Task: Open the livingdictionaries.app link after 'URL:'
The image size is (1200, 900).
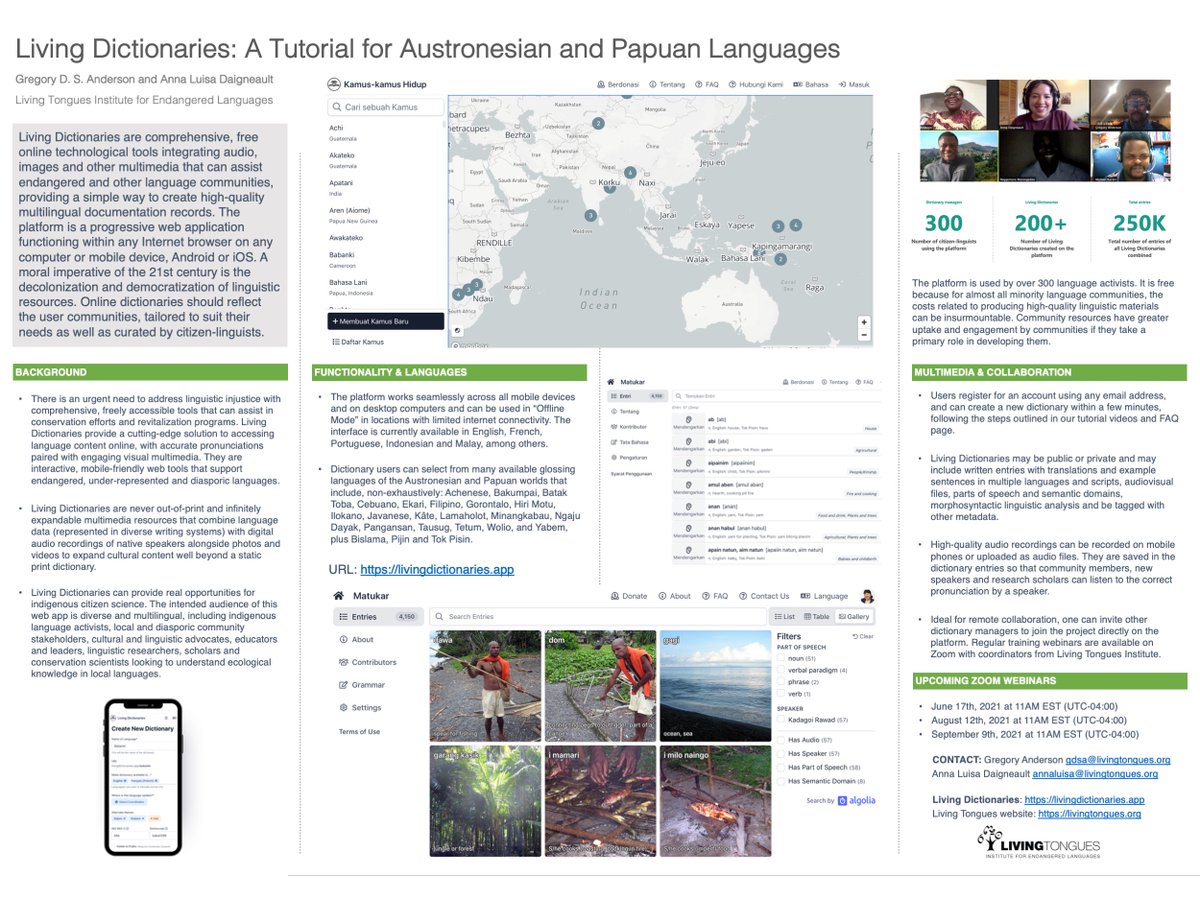Action: [437, 569]
